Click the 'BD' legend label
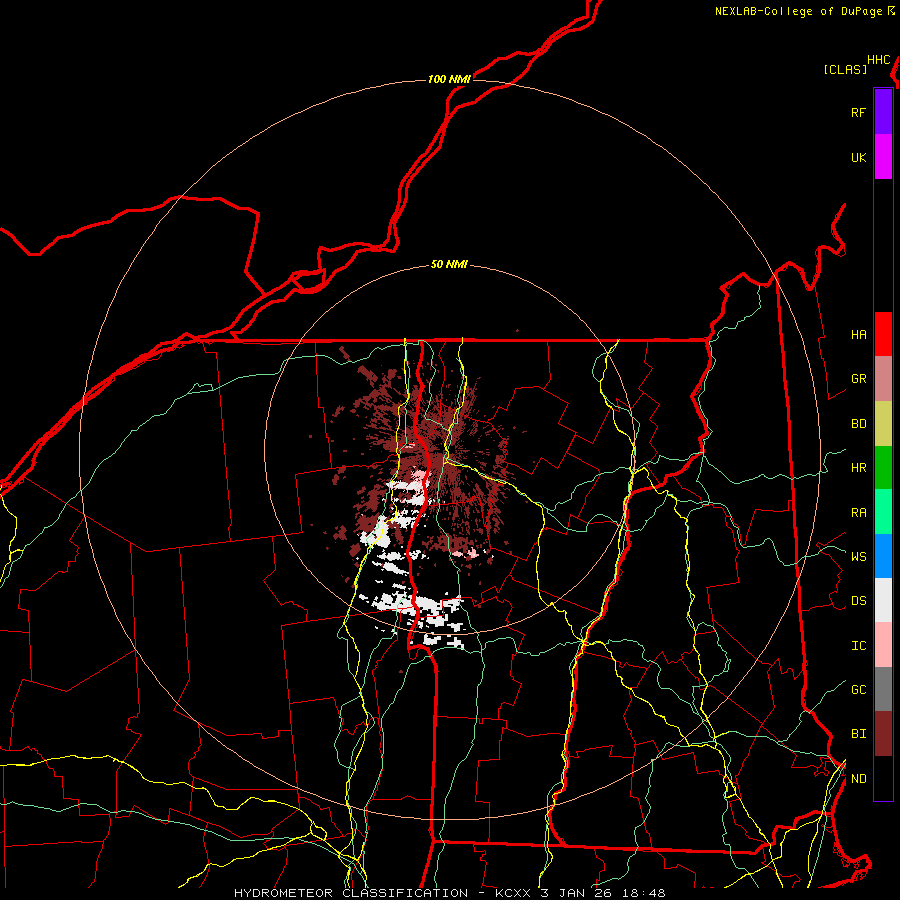This screenshot has height=900, width=900. pyautogui.click(x=858, y=424)
